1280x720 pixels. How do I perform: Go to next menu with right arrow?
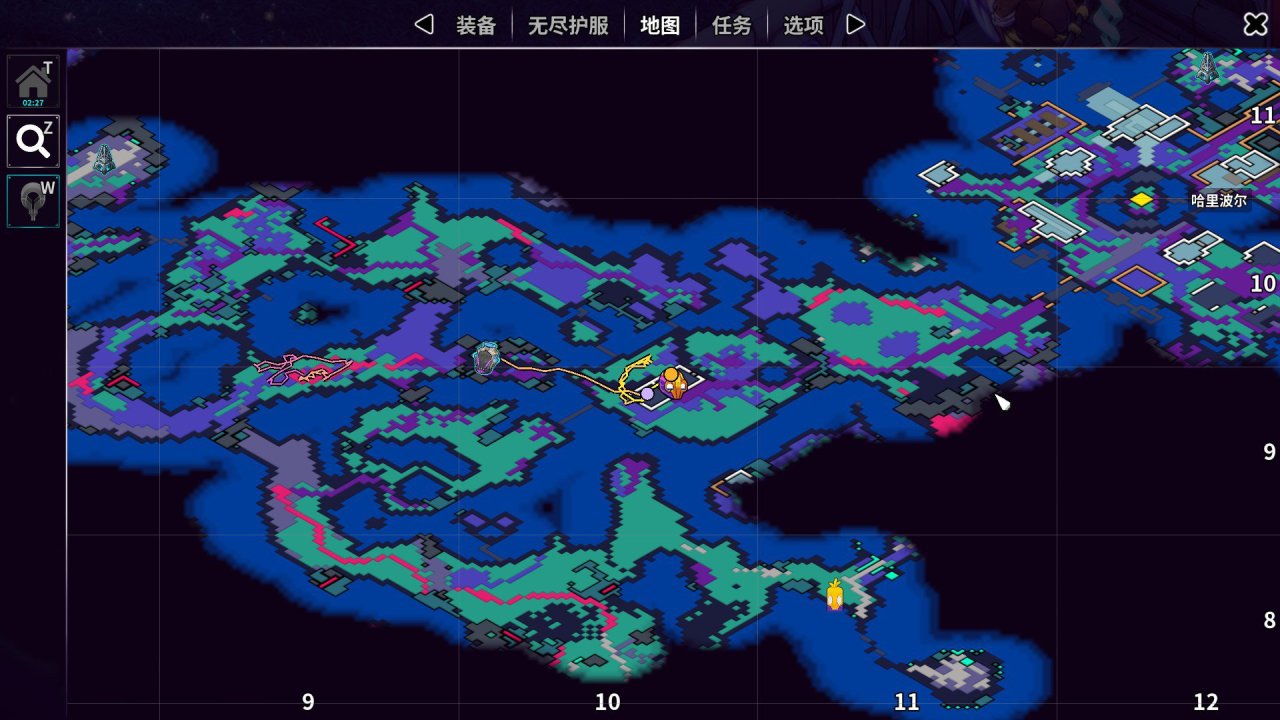pyautogui.click(x=856, y=24)
